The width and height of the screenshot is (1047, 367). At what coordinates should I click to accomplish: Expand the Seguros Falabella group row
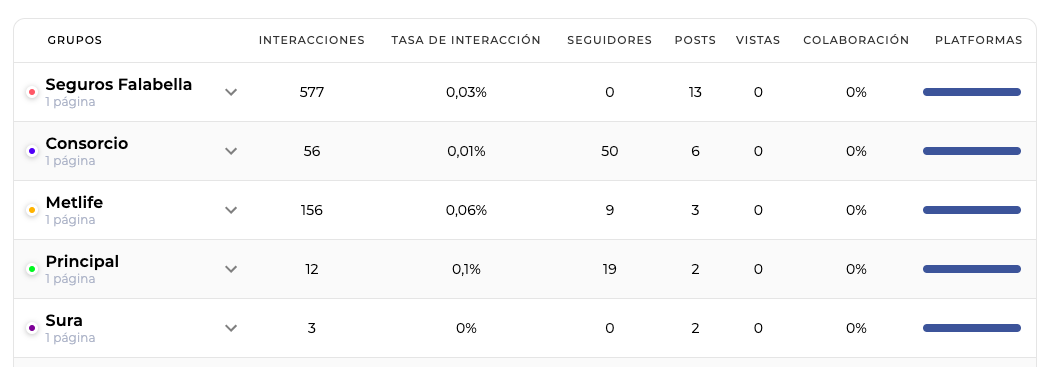click(x=231, y=92)
